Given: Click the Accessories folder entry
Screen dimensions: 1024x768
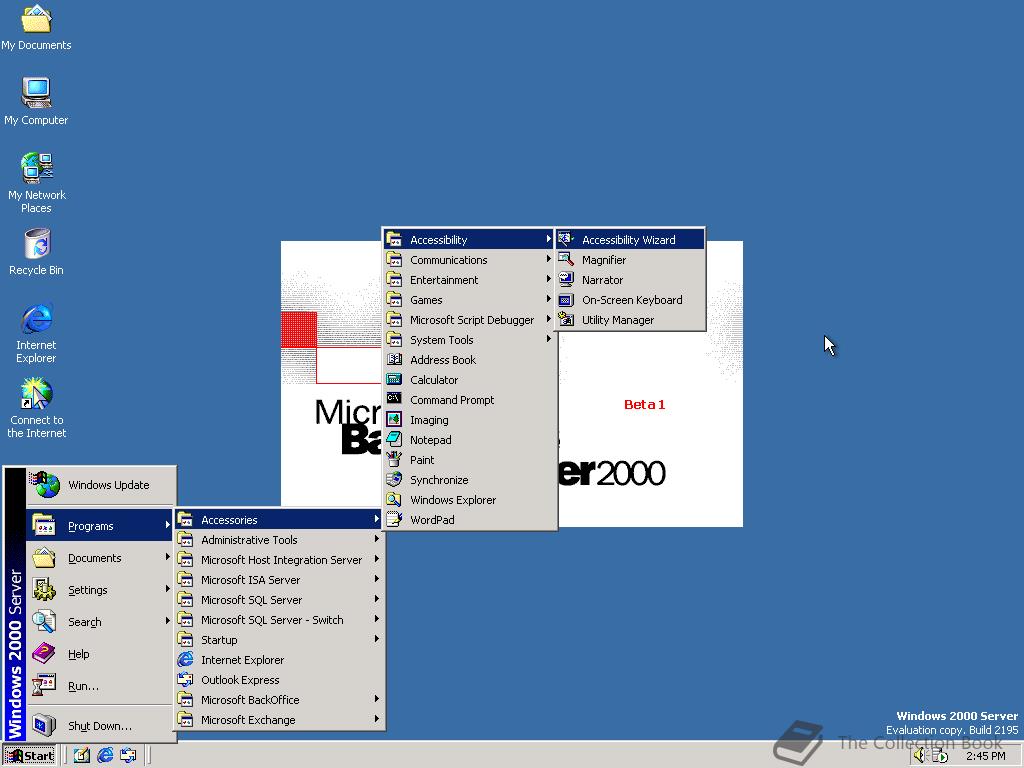Looking at the screenshot, I should coord(279,520).
